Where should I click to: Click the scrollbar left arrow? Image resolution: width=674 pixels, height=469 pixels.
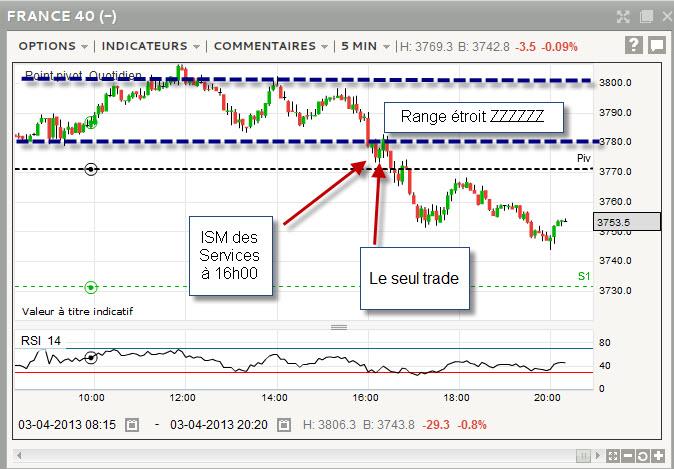(x=18, y=456)
